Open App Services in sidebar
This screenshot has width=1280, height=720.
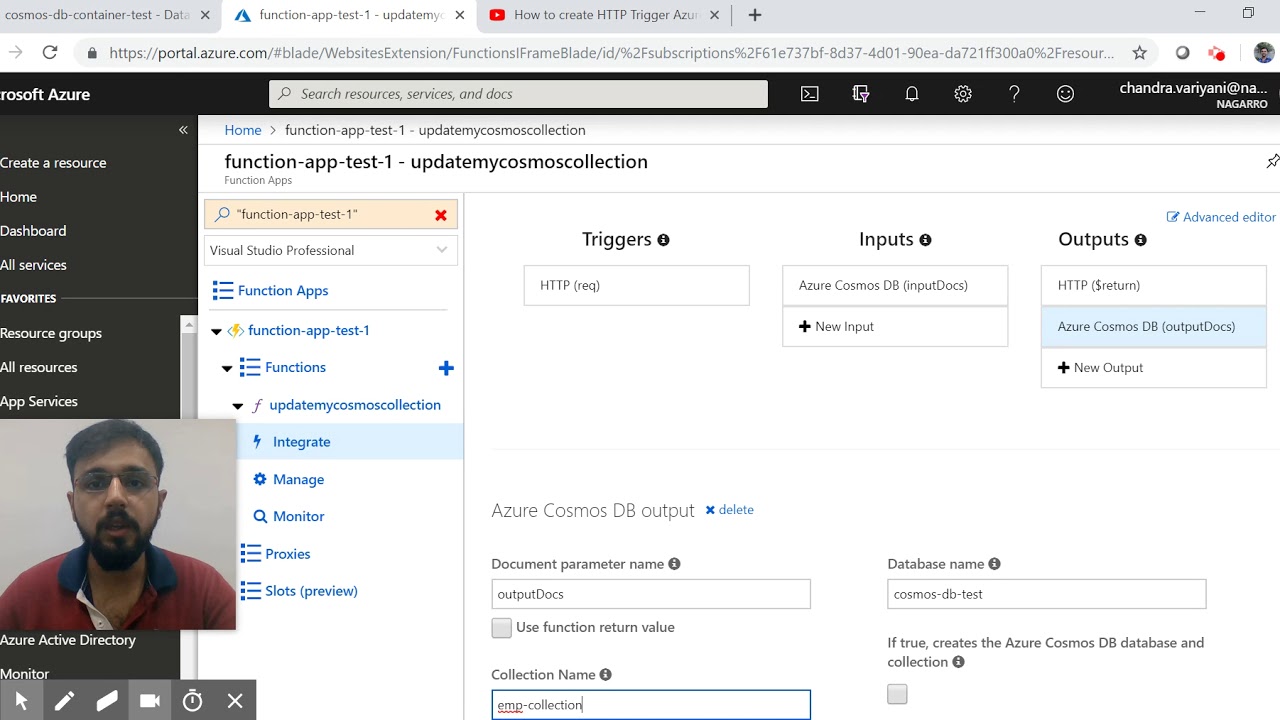tap(39, 401)
